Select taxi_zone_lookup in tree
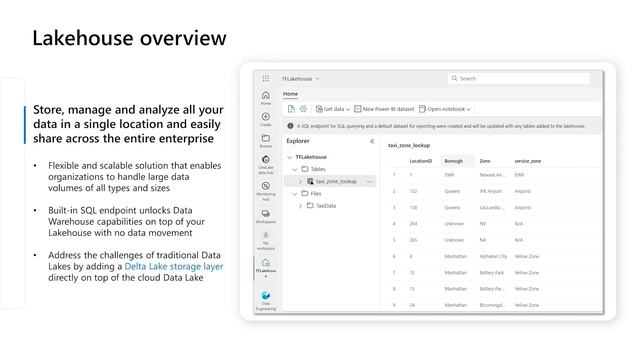 [336, 181]
